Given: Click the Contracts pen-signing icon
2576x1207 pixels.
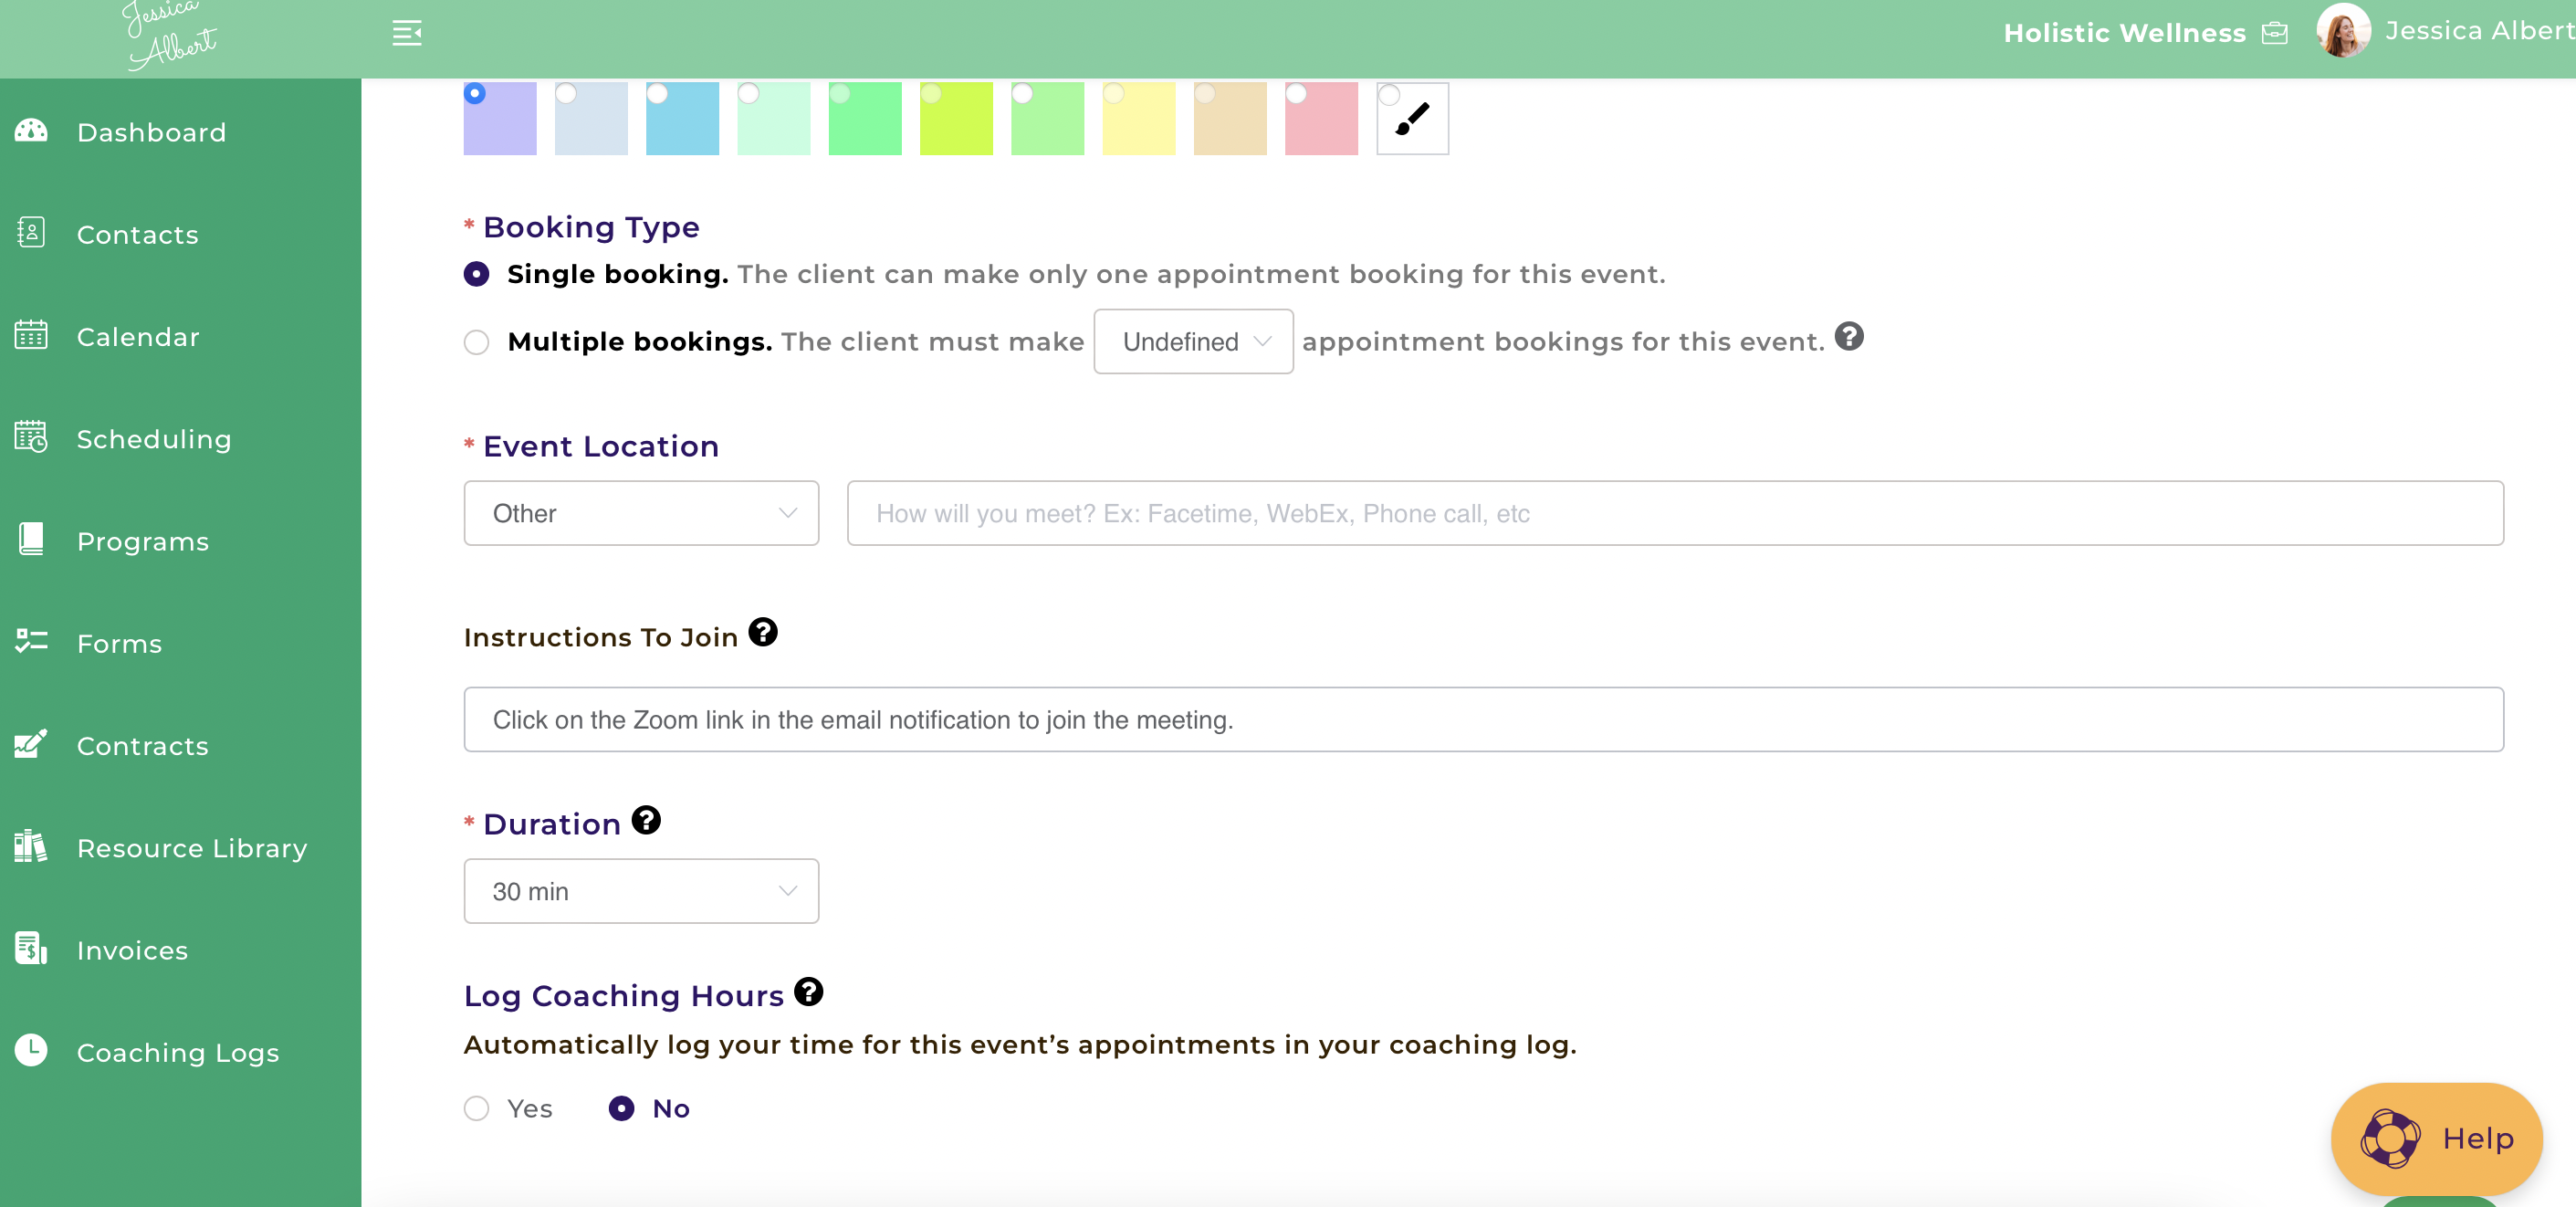Looking at the screenshot, I should click(31, 744).
